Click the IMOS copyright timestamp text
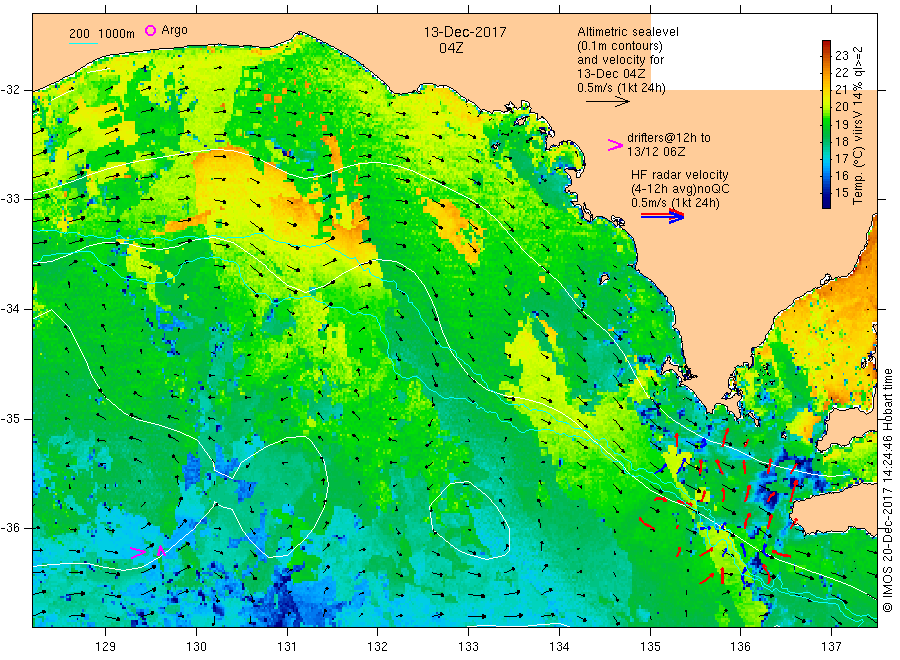900x660 pixels. pyautogui.click(x=887, y=491)
